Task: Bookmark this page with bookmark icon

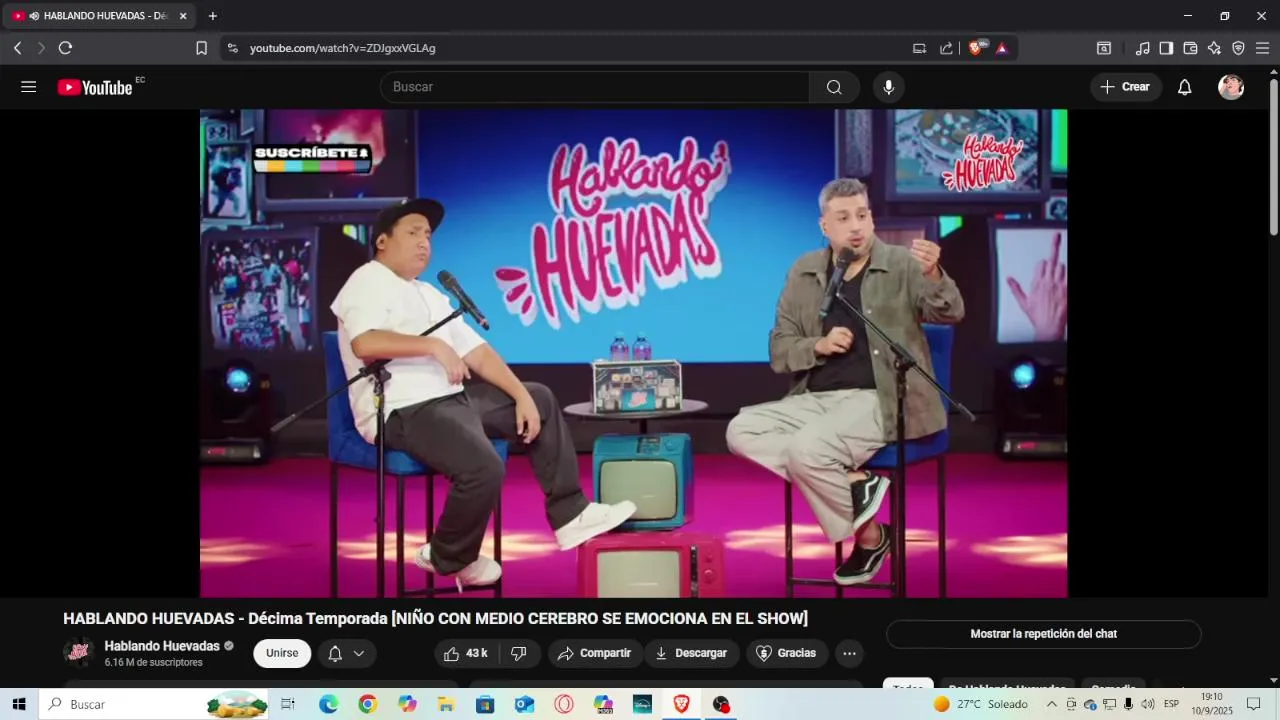Action: click(x=201, y=48)
